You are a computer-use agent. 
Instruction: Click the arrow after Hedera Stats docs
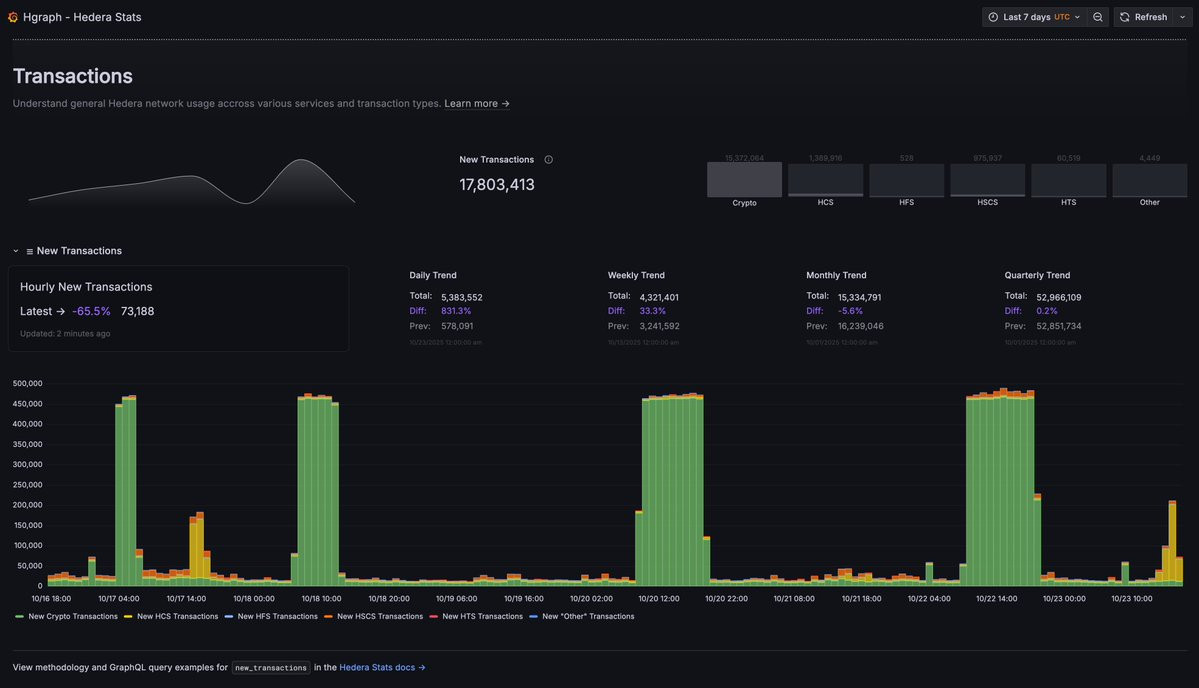(421, 667)
